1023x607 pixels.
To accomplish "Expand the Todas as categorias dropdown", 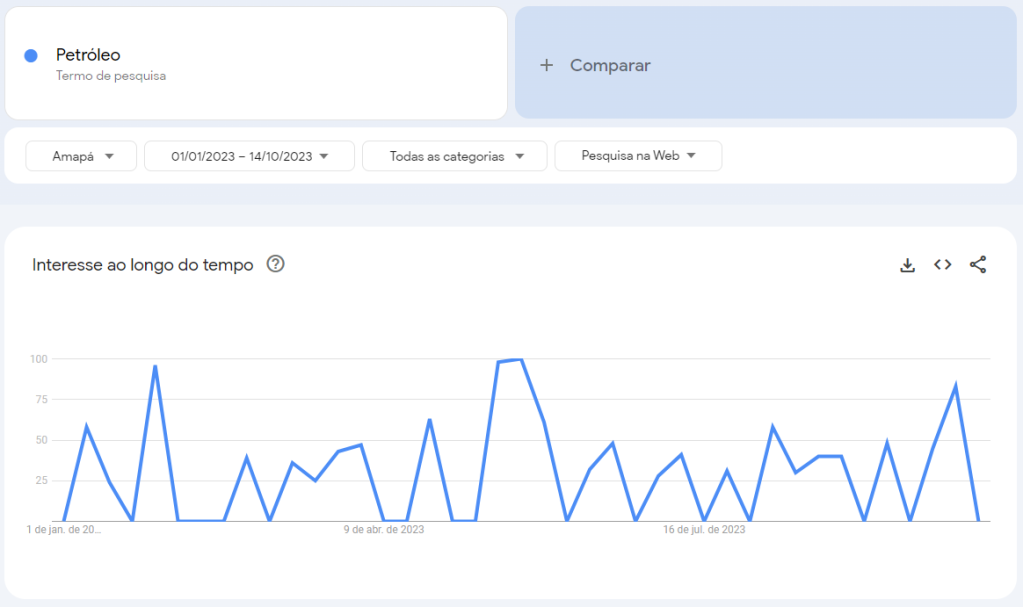I will tap(454, 156).
